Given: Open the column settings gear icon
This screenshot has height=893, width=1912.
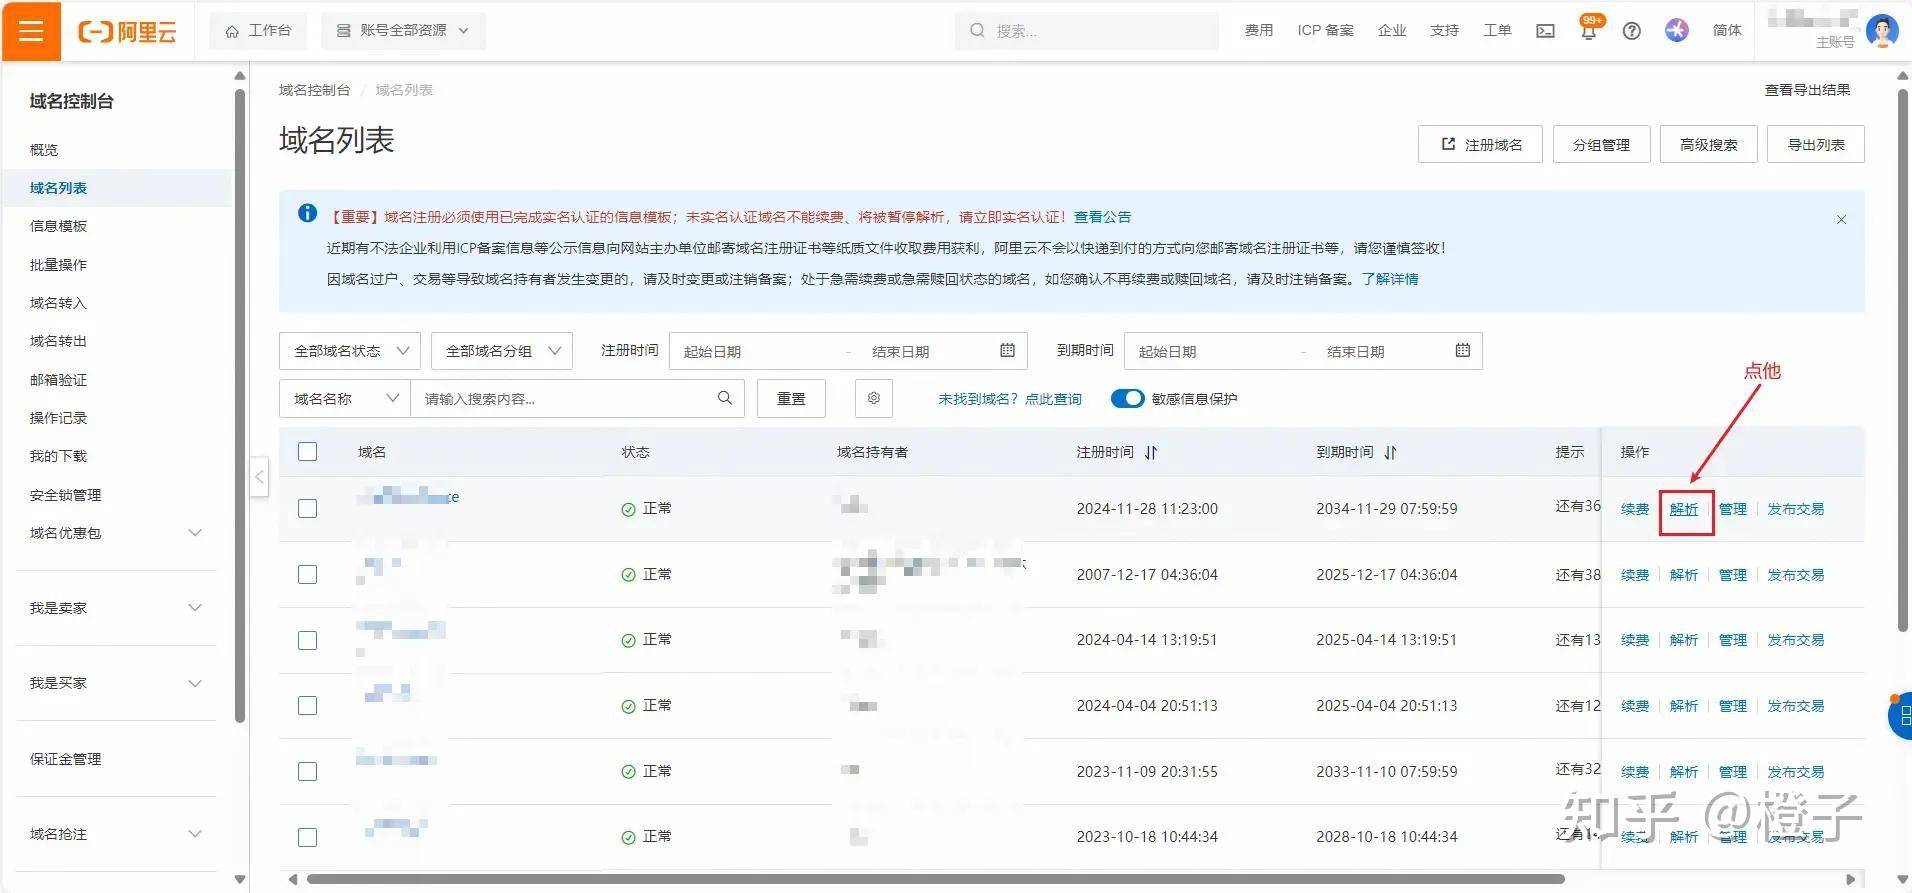Looking at the screenshot, I should [x=874, y=398].
